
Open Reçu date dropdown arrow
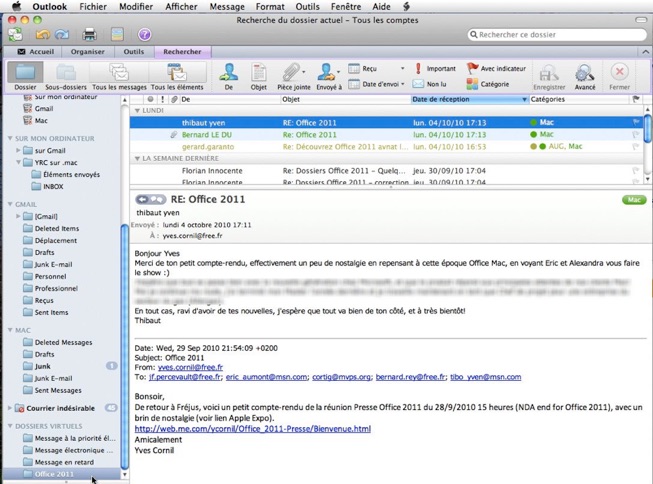coord(402,68)
